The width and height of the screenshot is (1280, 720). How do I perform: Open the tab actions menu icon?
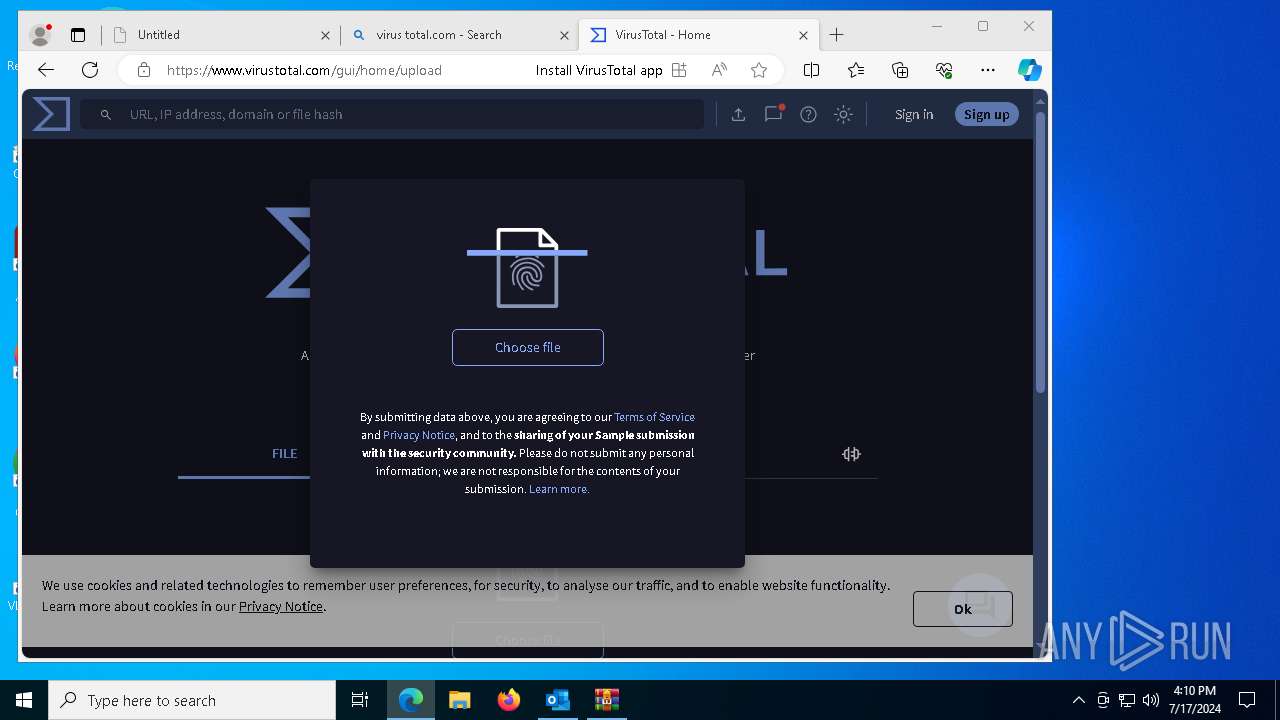(78, 35)
